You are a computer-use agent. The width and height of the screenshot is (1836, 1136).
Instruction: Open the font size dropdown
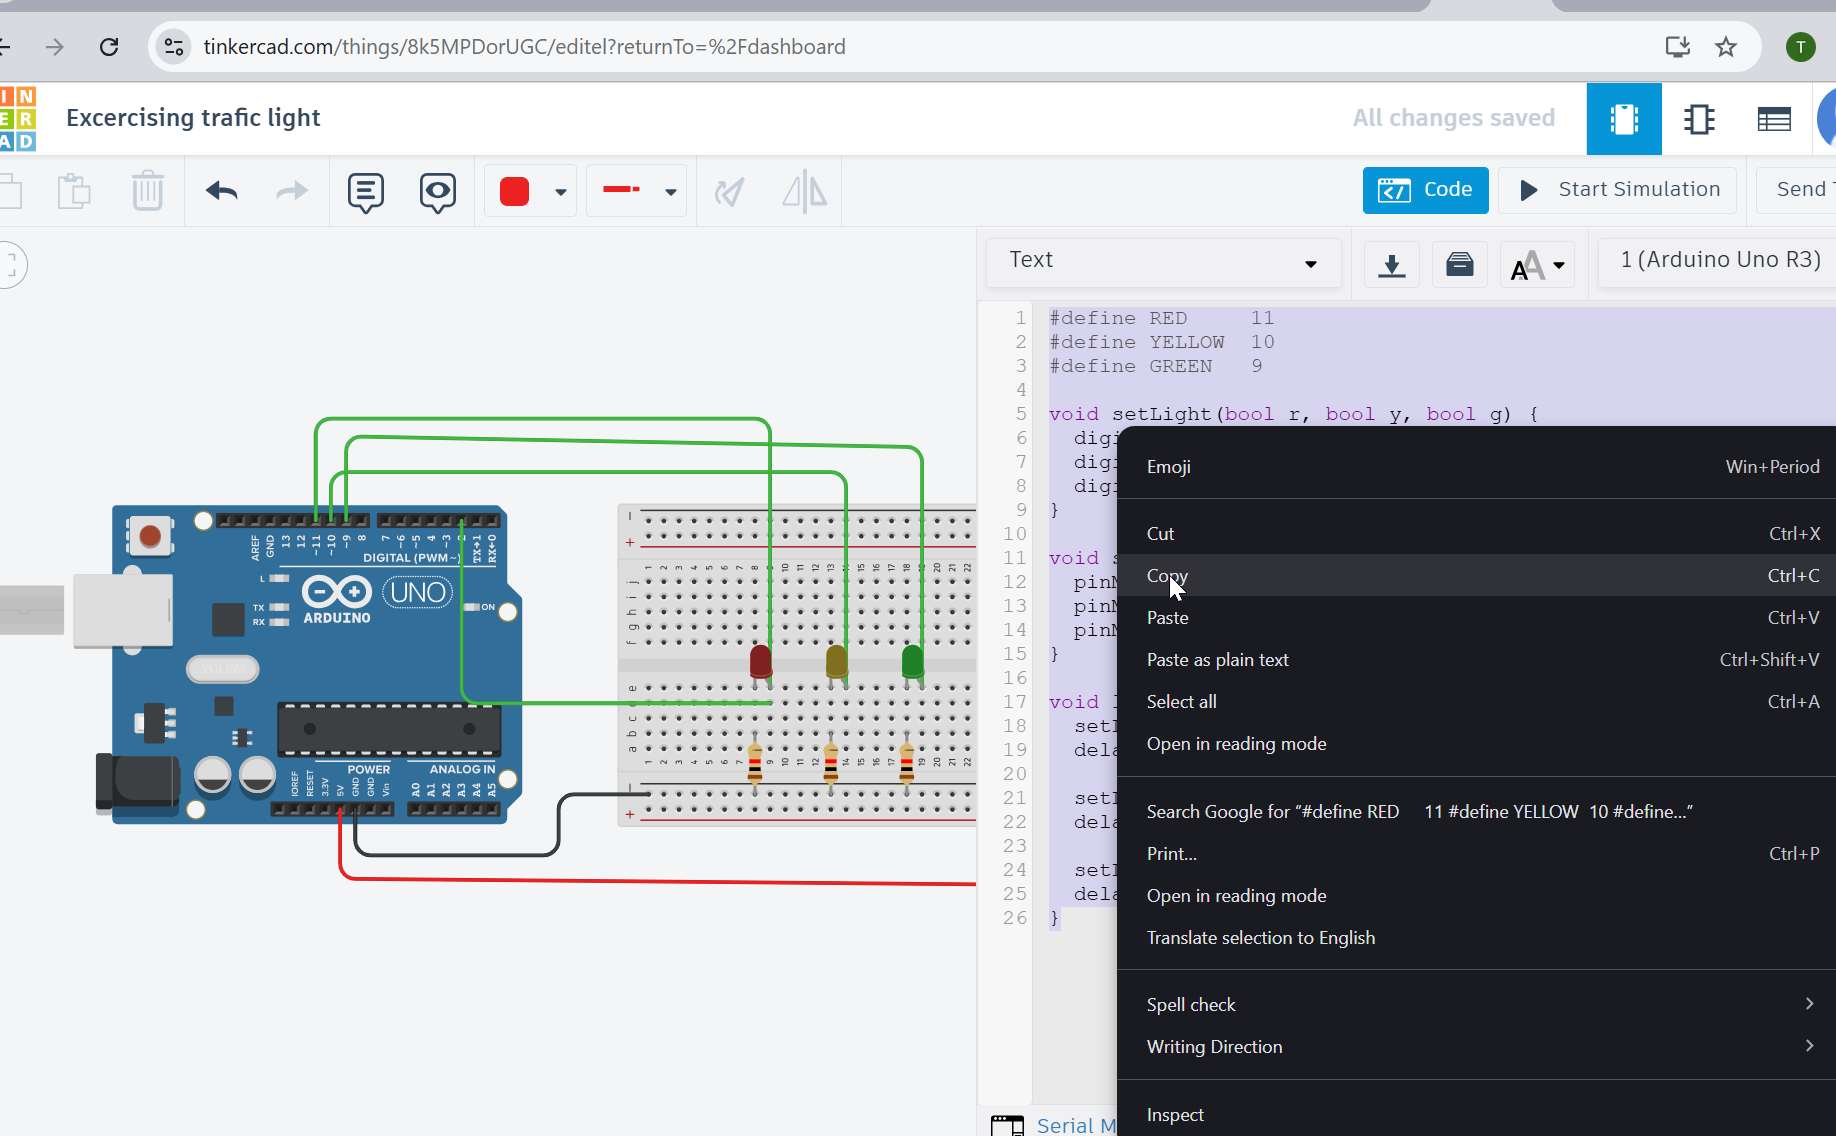tap(1537, 265)
